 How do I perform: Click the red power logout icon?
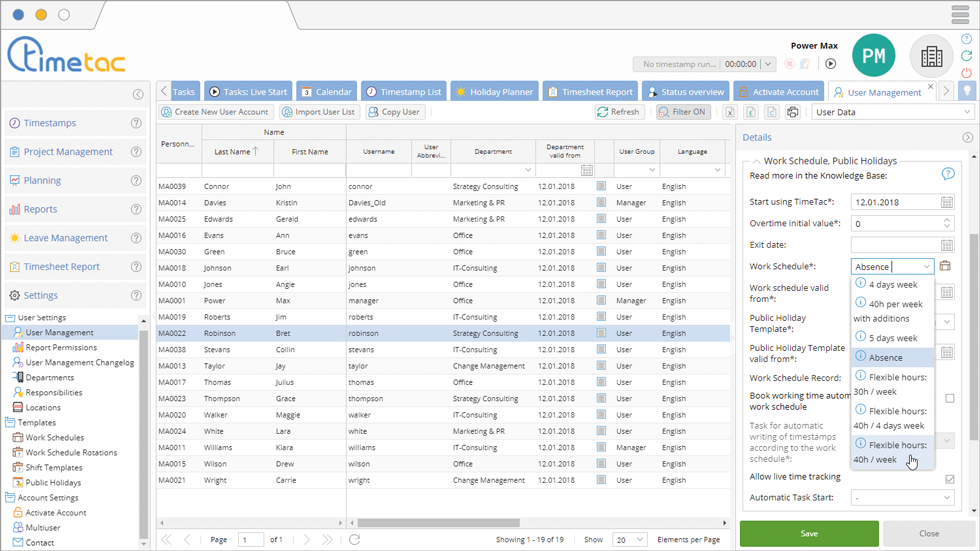click(966, 73)
